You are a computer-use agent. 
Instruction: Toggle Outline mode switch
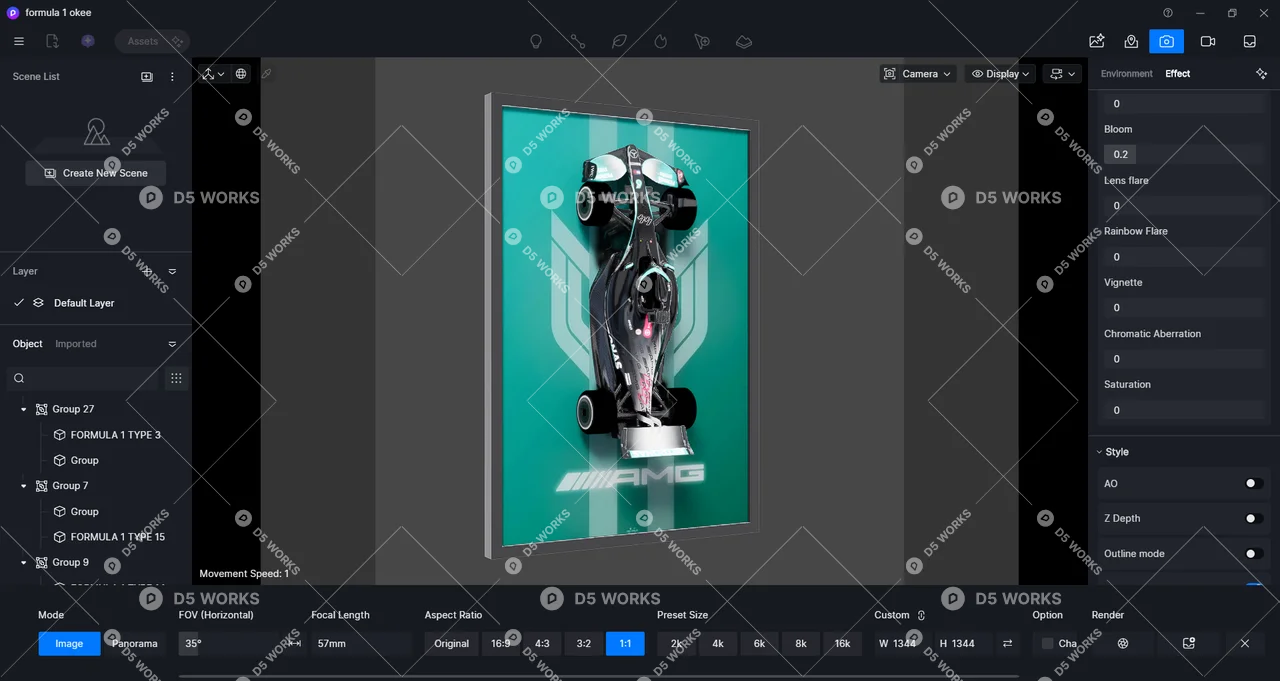(1253, 554)
